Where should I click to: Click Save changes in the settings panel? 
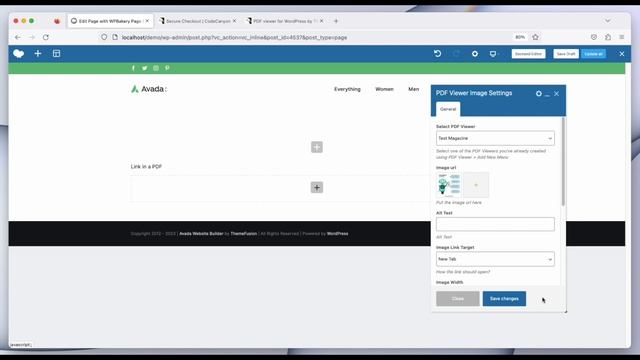click(x=504, y=299)
